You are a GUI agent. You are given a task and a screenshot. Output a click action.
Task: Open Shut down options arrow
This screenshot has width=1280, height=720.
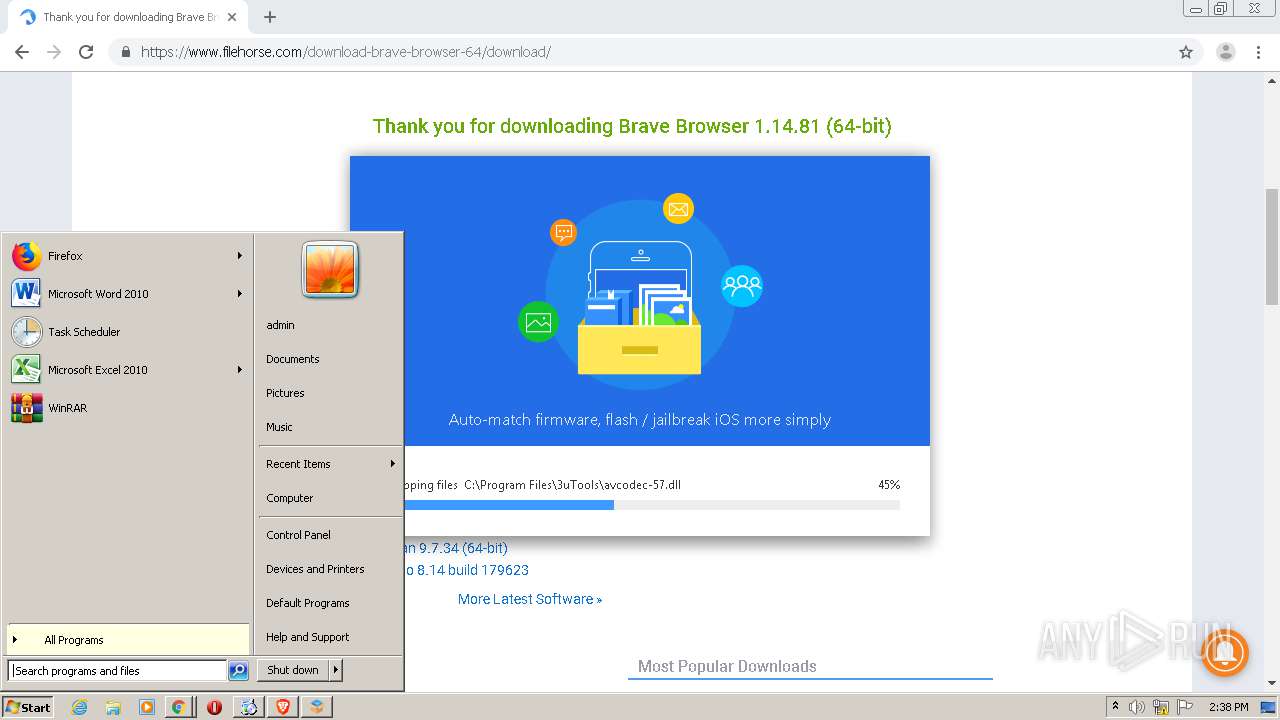click(x=336, y=670)
